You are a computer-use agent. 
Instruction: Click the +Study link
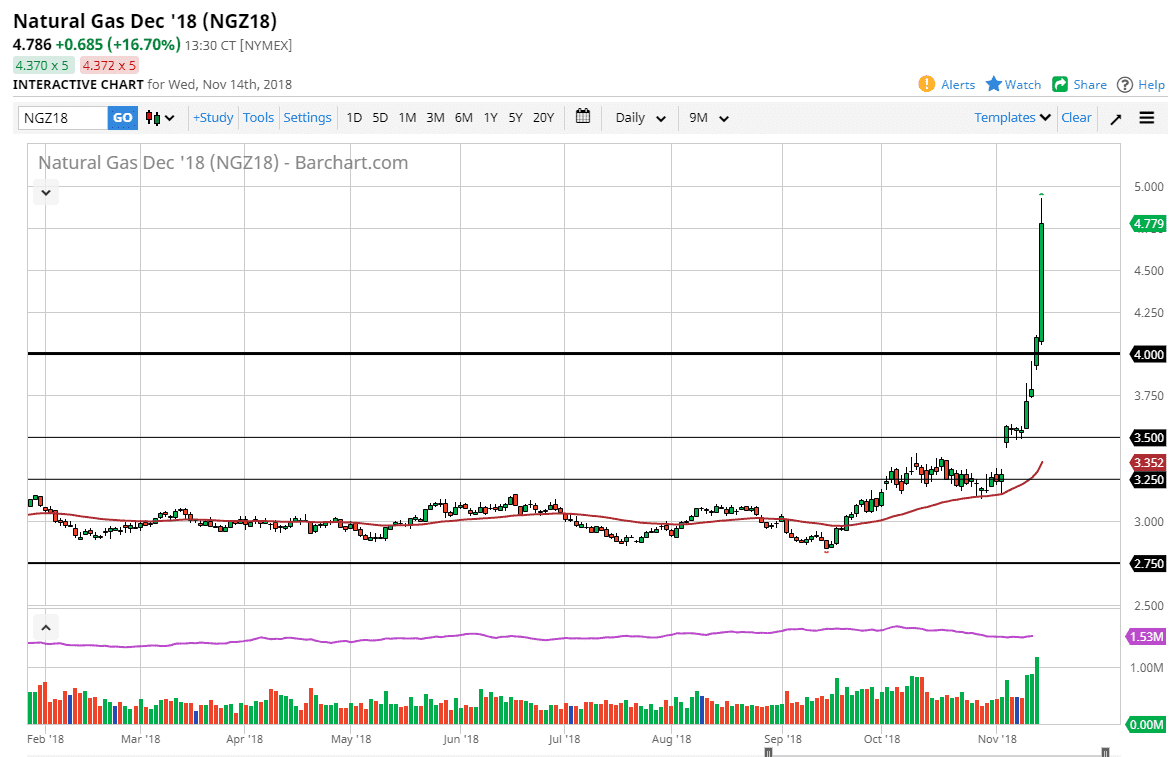(213, 117)
